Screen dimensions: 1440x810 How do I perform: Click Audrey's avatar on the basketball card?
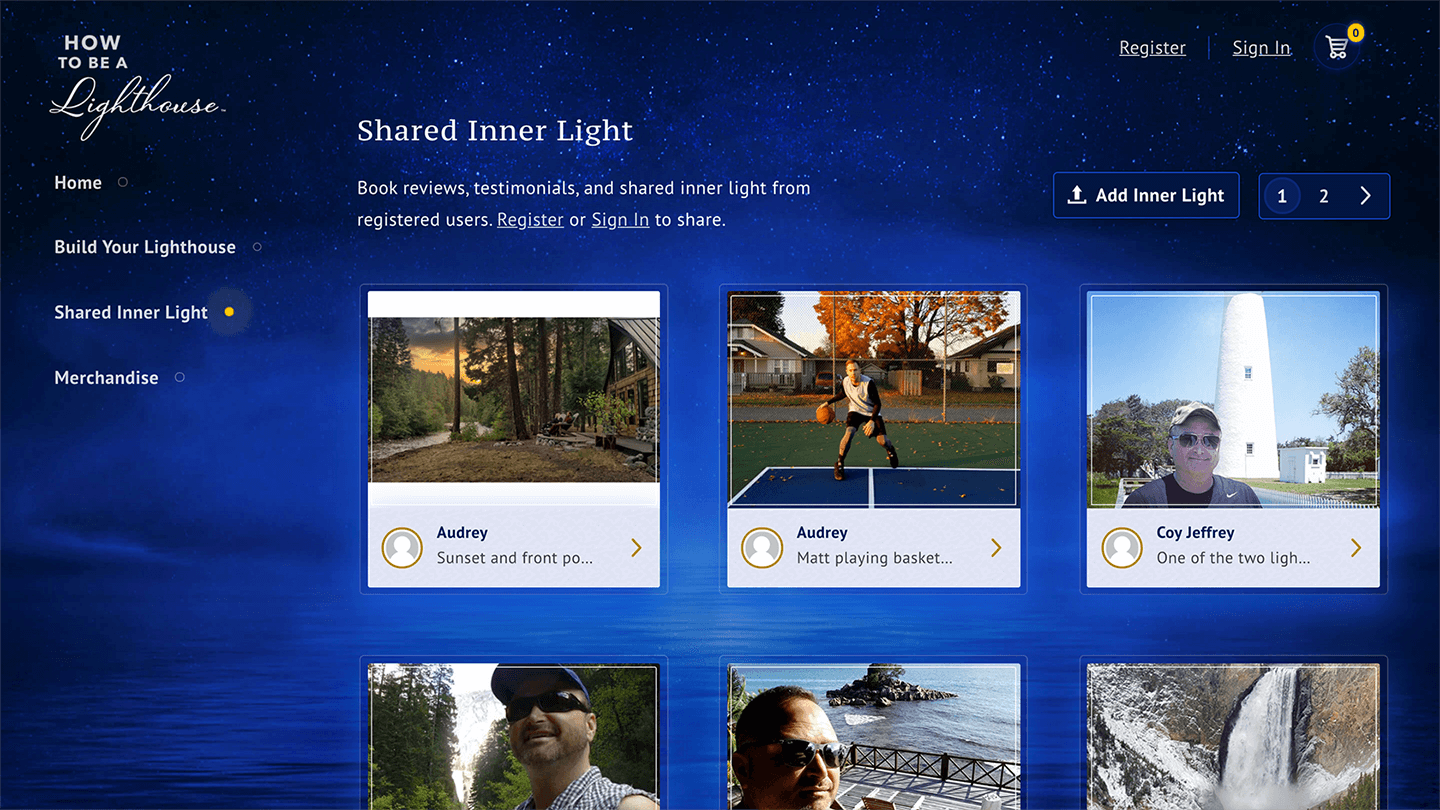(x=762, y=548)
